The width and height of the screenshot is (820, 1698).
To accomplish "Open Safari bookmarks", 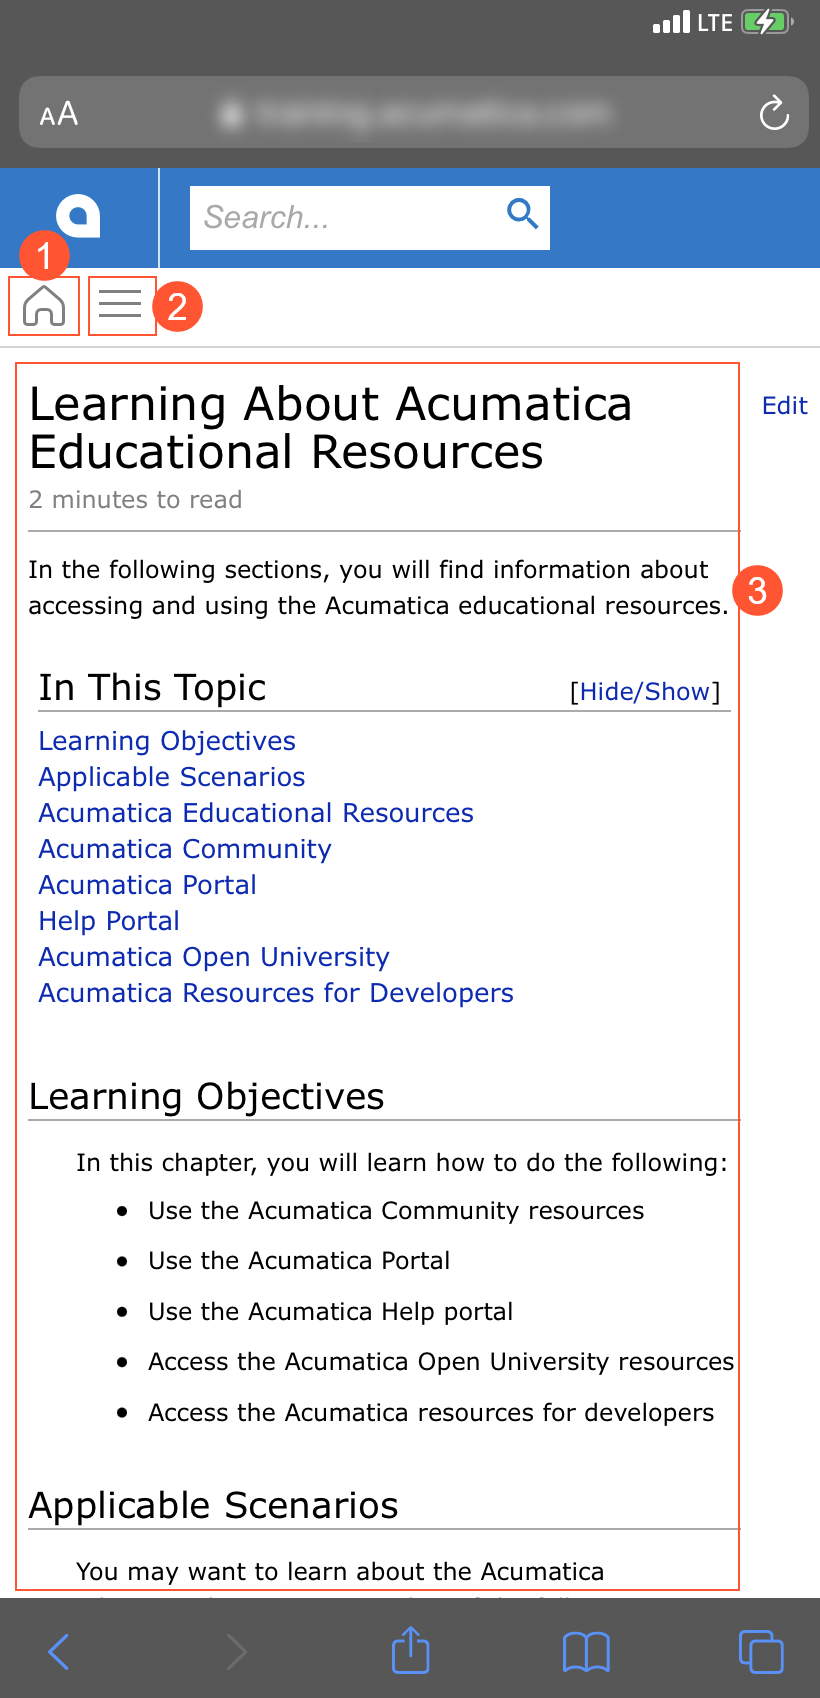I will [586, 1651].
